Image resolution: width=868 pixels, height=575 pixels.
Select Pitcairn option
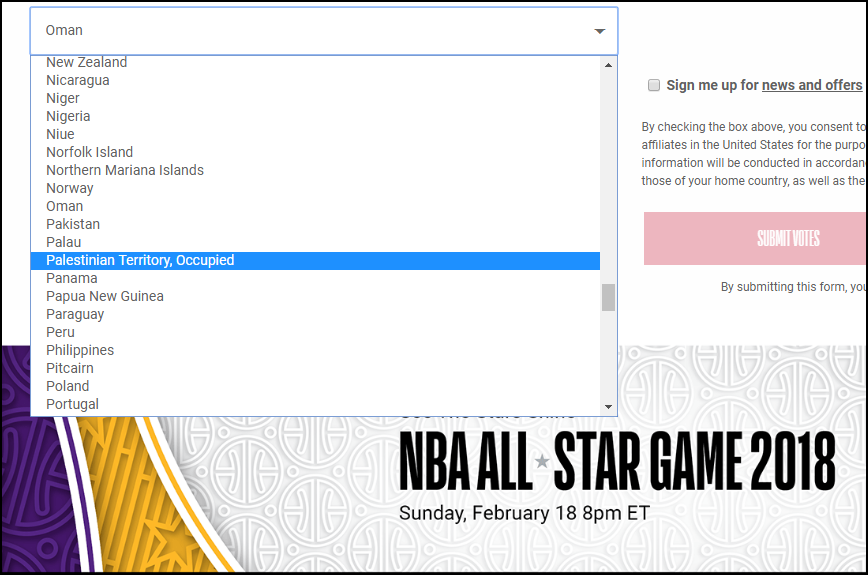[x=315, y=368]
